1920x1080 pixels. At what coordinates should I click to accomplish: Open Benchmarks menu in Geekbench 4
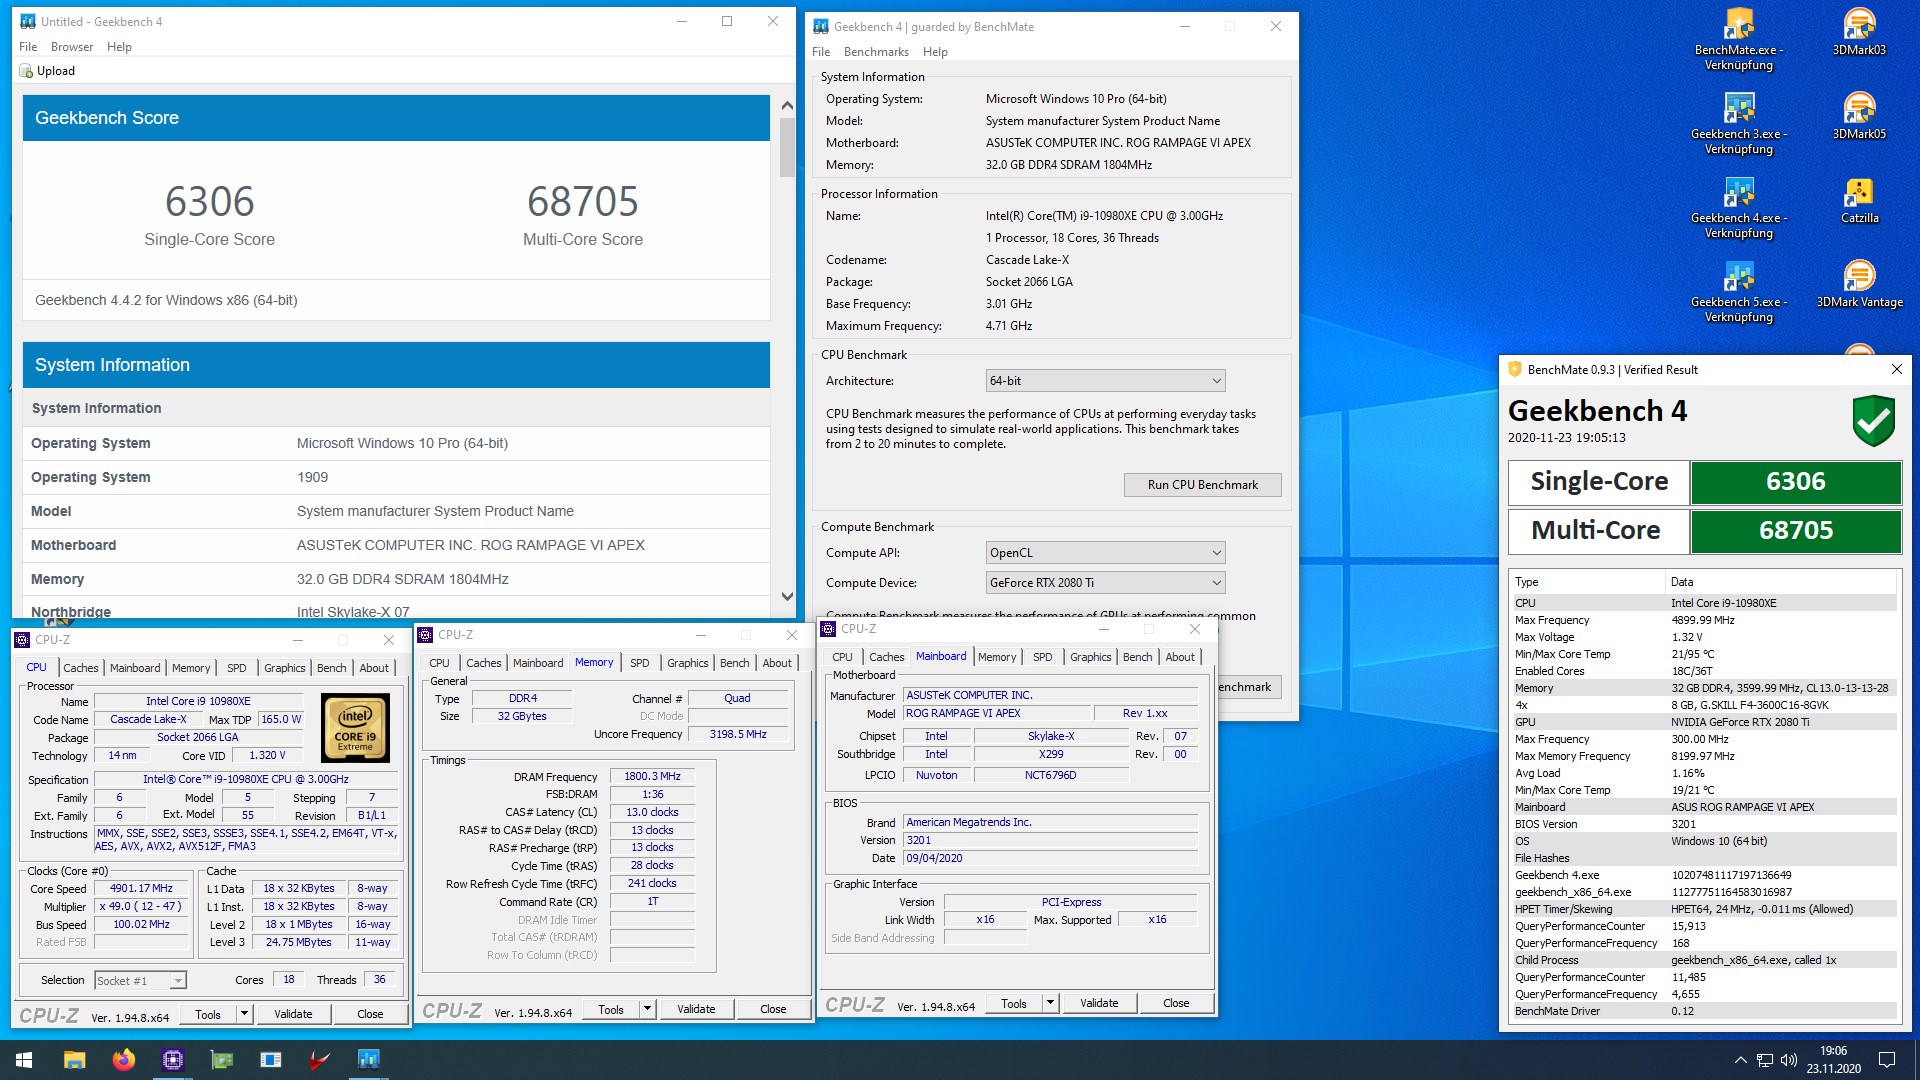coord(876,52)
